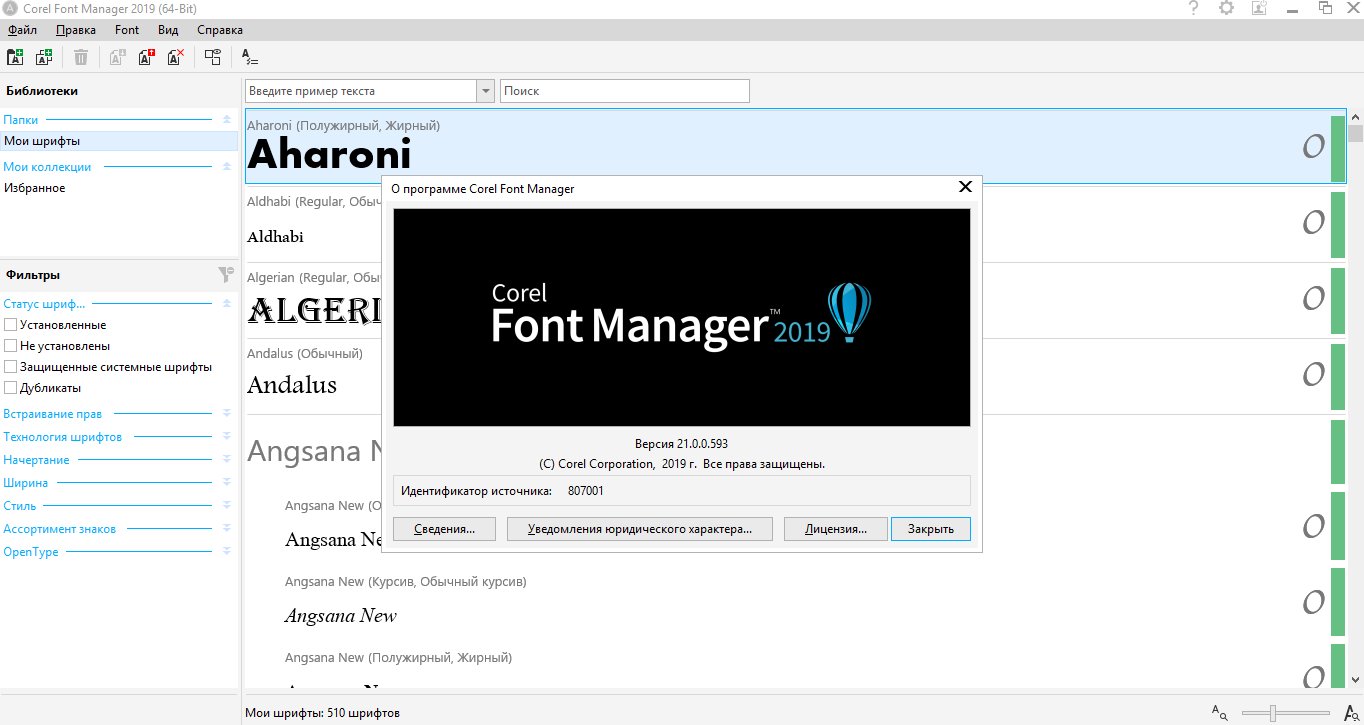The width and height of the screenshot is (1364, 725).
Task: Toggle the Дубликаты filter checkbox
Action: 11,388
